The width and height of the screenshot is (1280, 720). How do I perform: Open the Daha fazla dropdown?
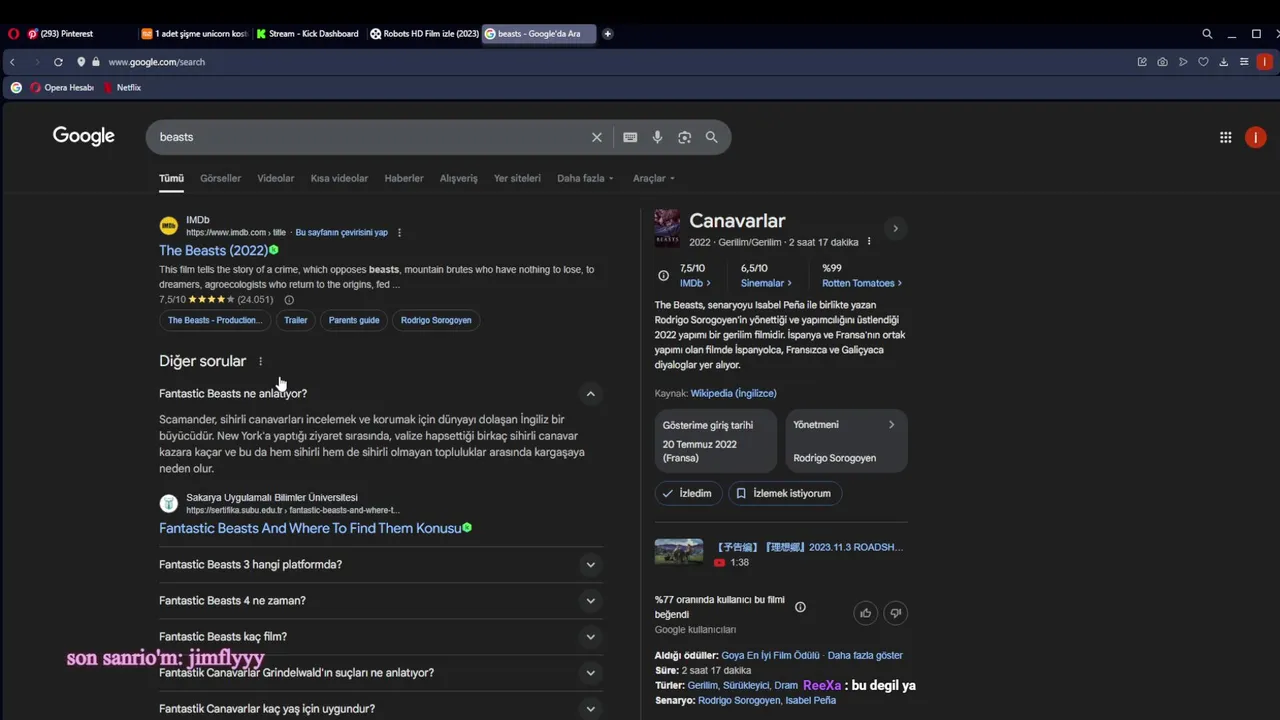tap(586, 178)
